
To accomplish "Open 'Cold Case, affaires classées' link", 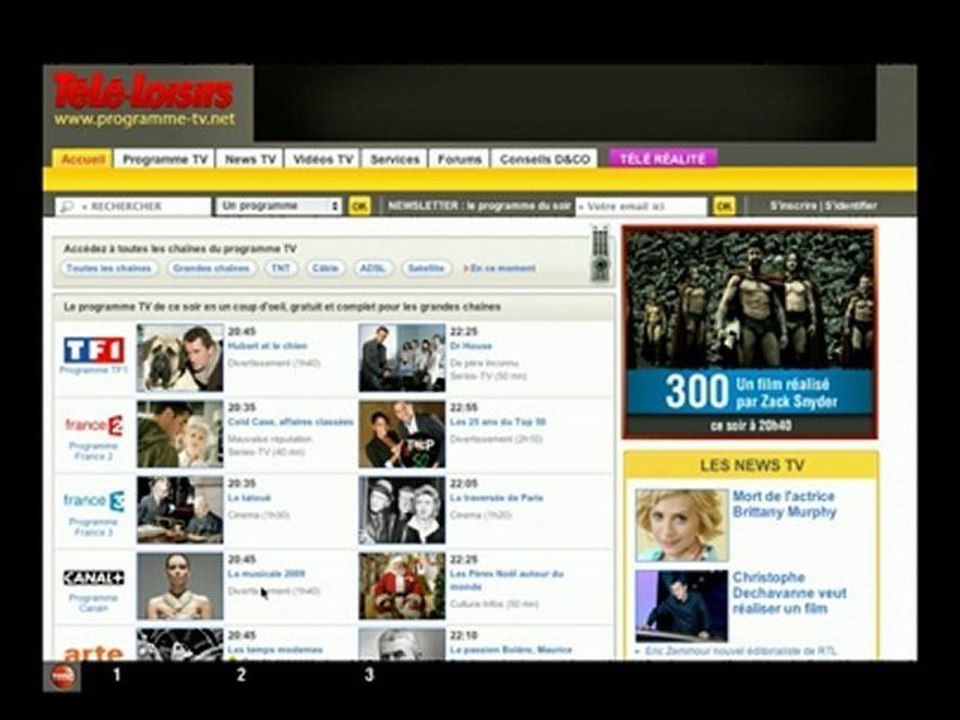I will click(x=291, y=422).
